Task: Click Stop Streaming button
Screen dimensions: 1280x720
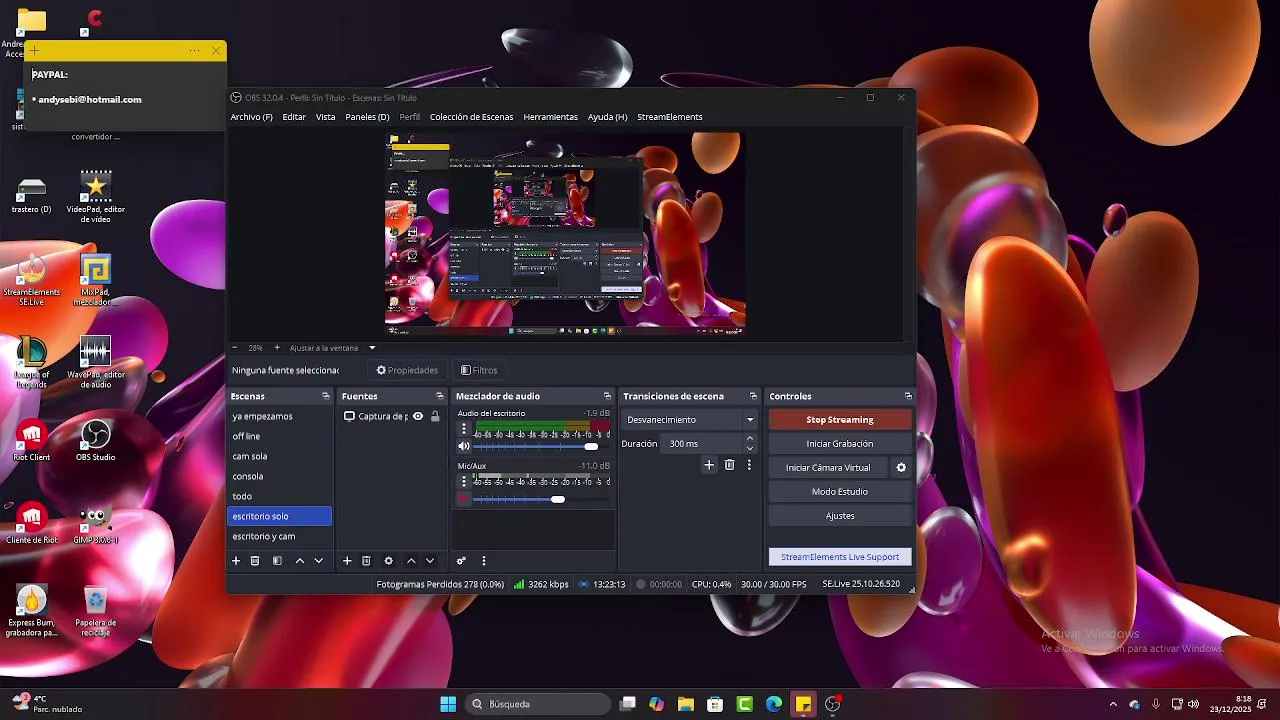Action: 840,420
